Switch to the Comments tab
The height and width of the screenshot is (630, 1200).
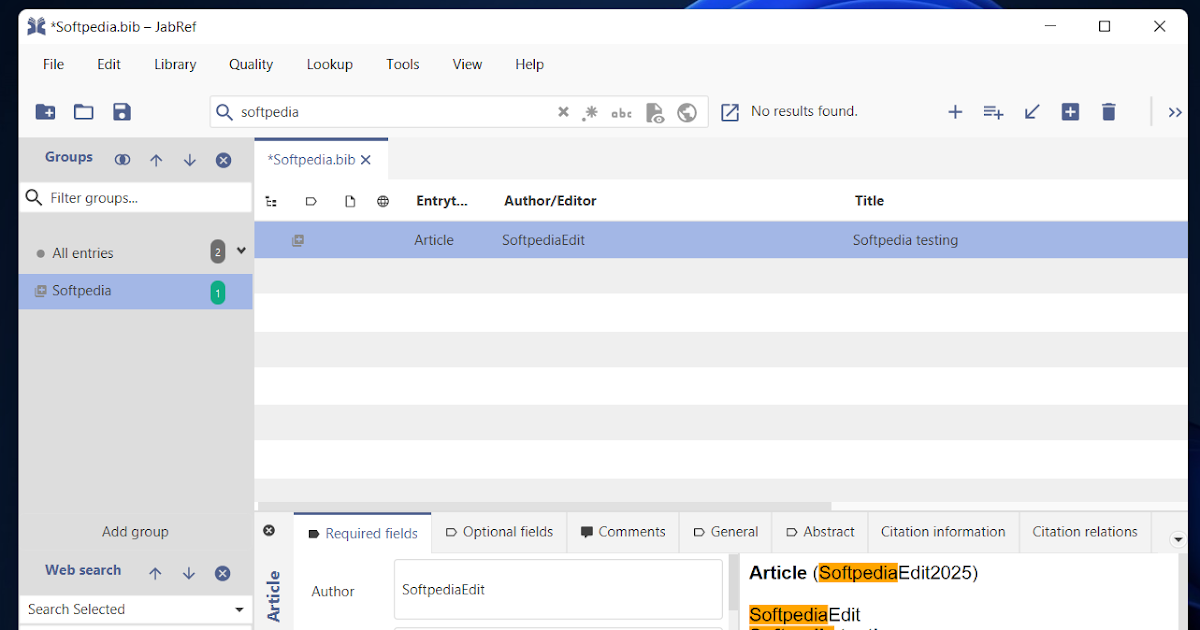click(x=623, y=532)
